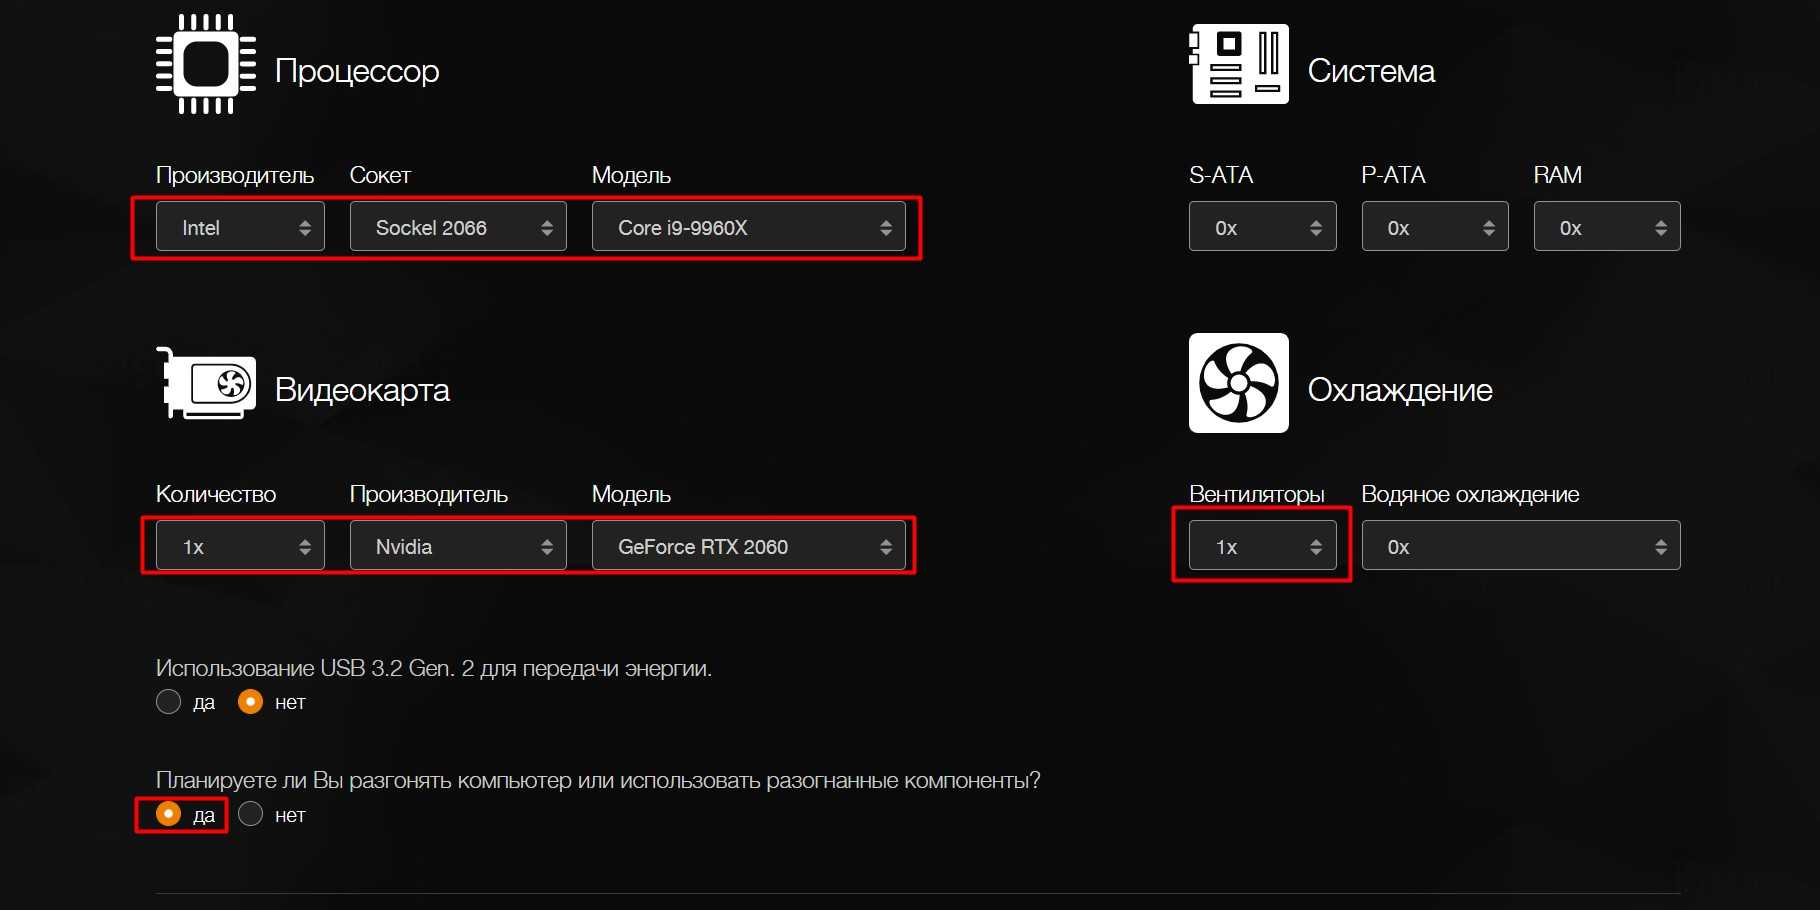The width and height of the screenshot is (1820, 910).
Task: Open the RAM count dropdown
Action: 1607,227
